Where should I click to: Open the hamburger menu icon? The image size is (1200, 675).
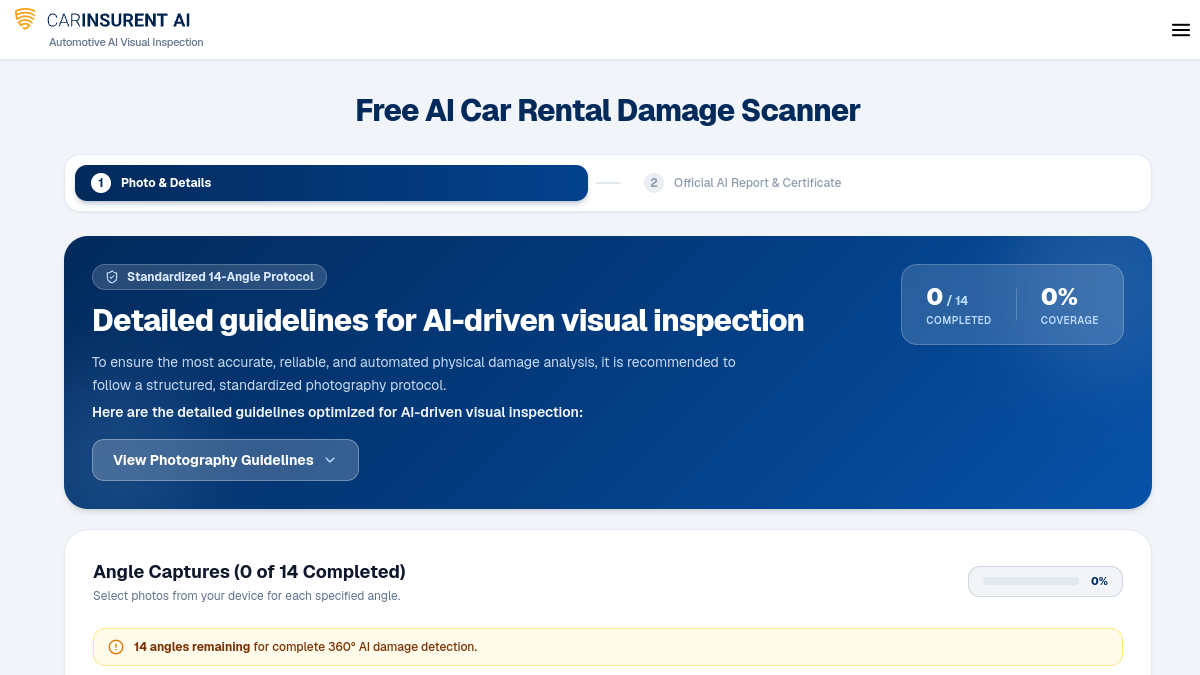tap(1180, 30)
